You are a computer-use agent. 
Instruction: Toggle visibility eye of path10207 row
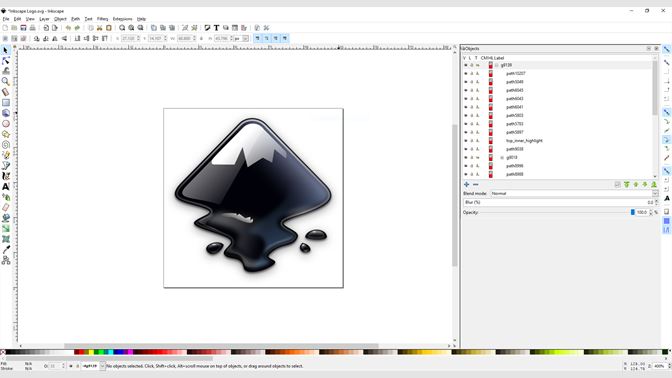(x=466, y=74)
